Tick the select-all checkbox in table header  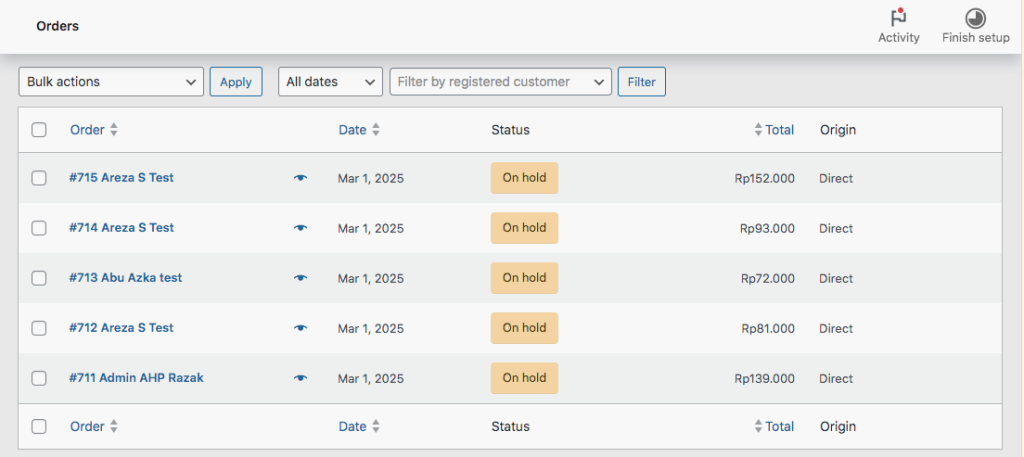(39, 130)
